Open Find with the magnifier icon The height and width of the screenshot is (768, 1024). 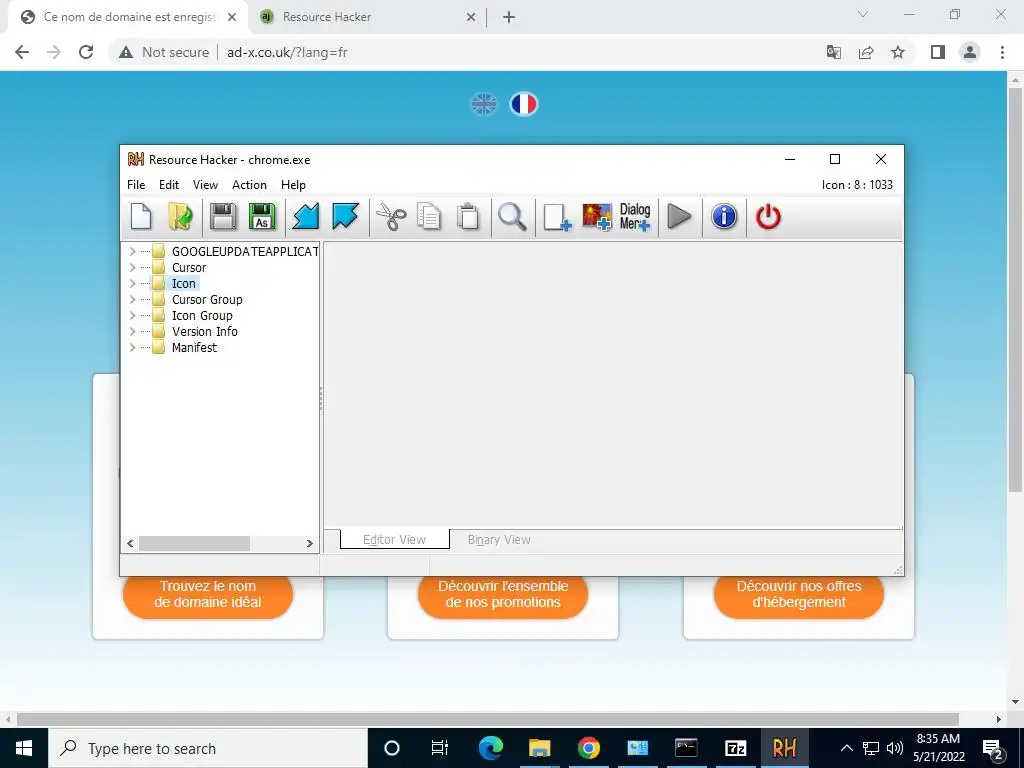(512, 217)
